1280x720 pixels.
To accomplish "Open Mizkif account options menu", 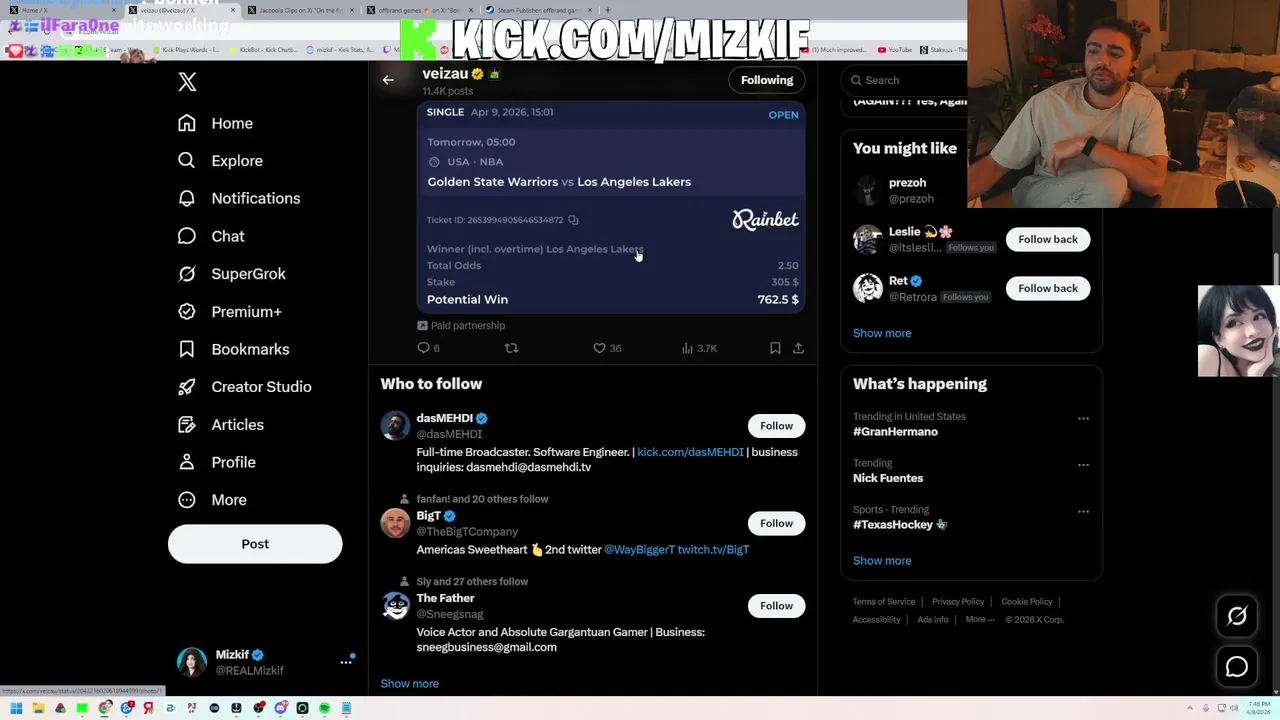I will (x=346, y=662).
